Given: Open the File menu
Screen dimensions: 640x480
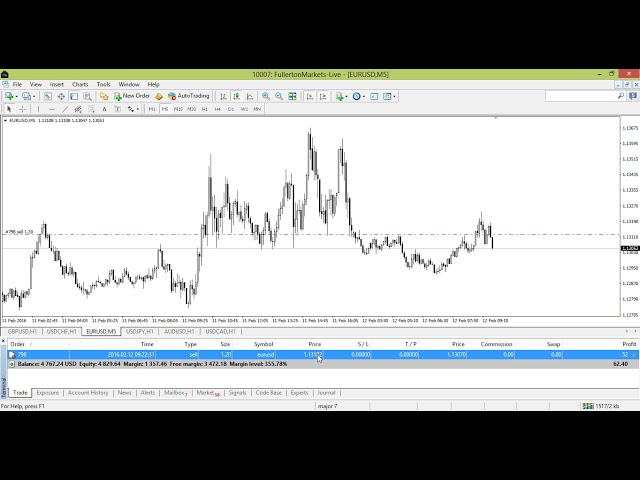Looking at the screenshot, I should pos(17,84).
